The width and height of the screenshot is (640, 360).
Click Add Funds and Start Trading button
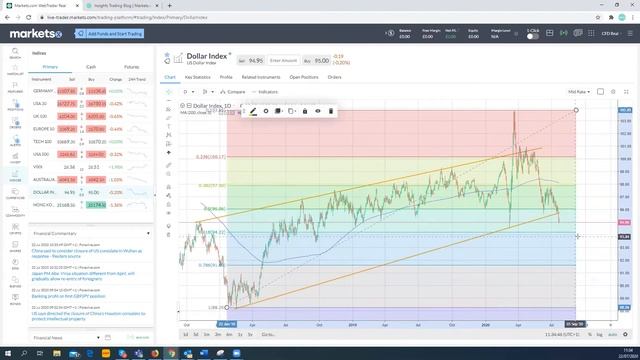[x=109, y=34]
